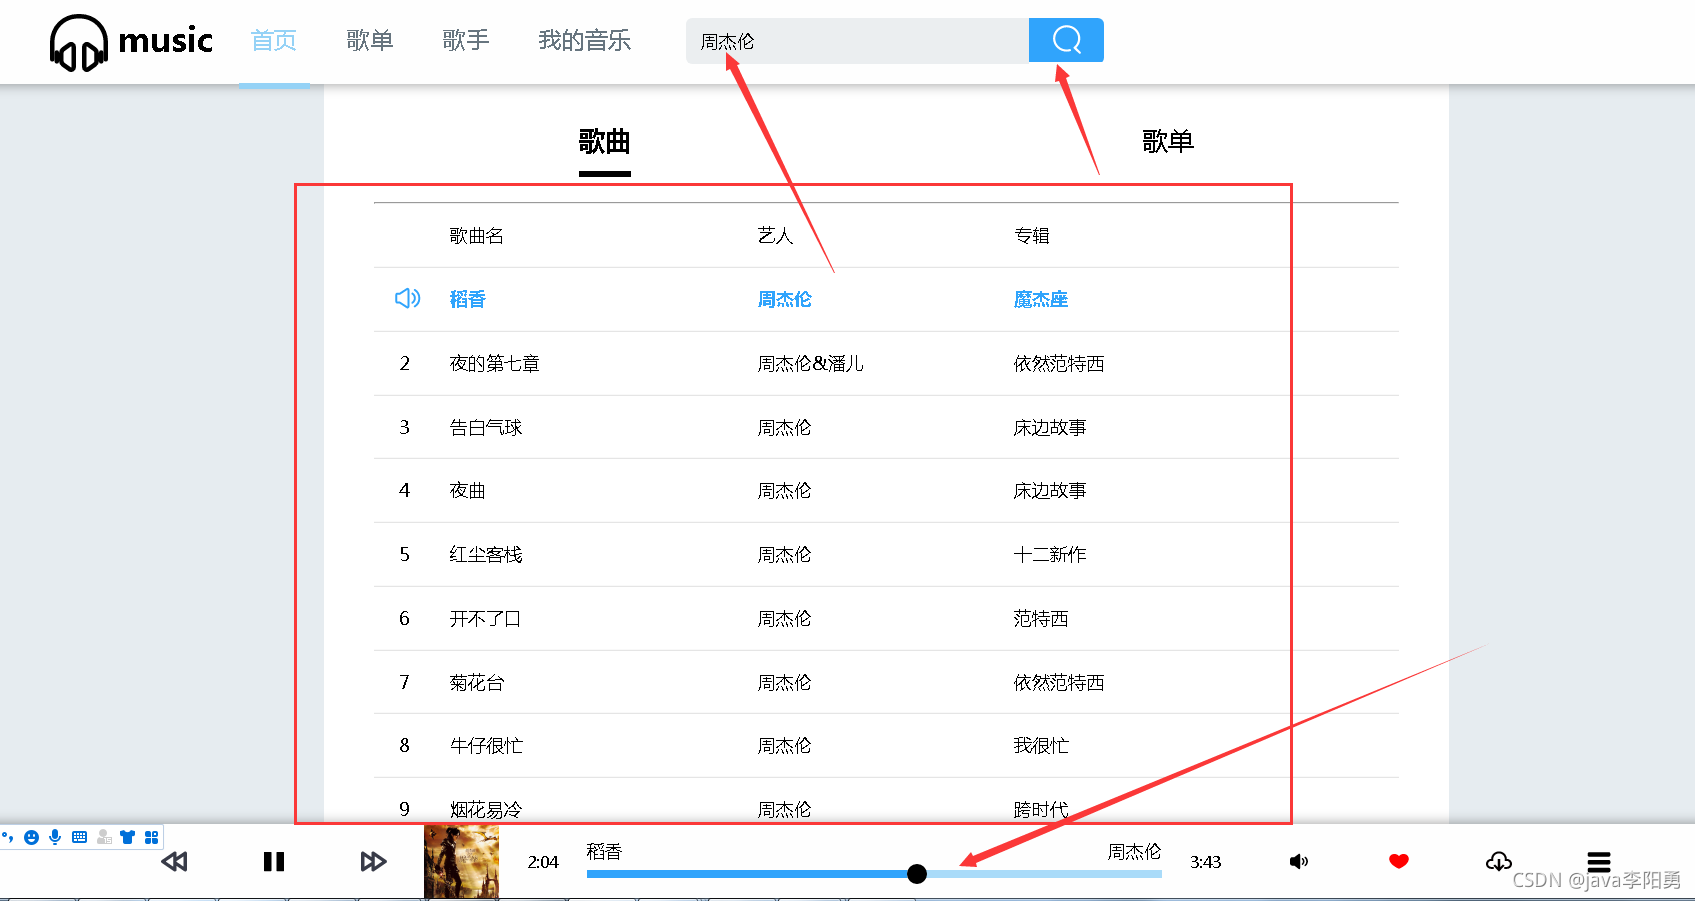
Task: Click the elapsed time 2:04
Action: (x=543, y=862)
